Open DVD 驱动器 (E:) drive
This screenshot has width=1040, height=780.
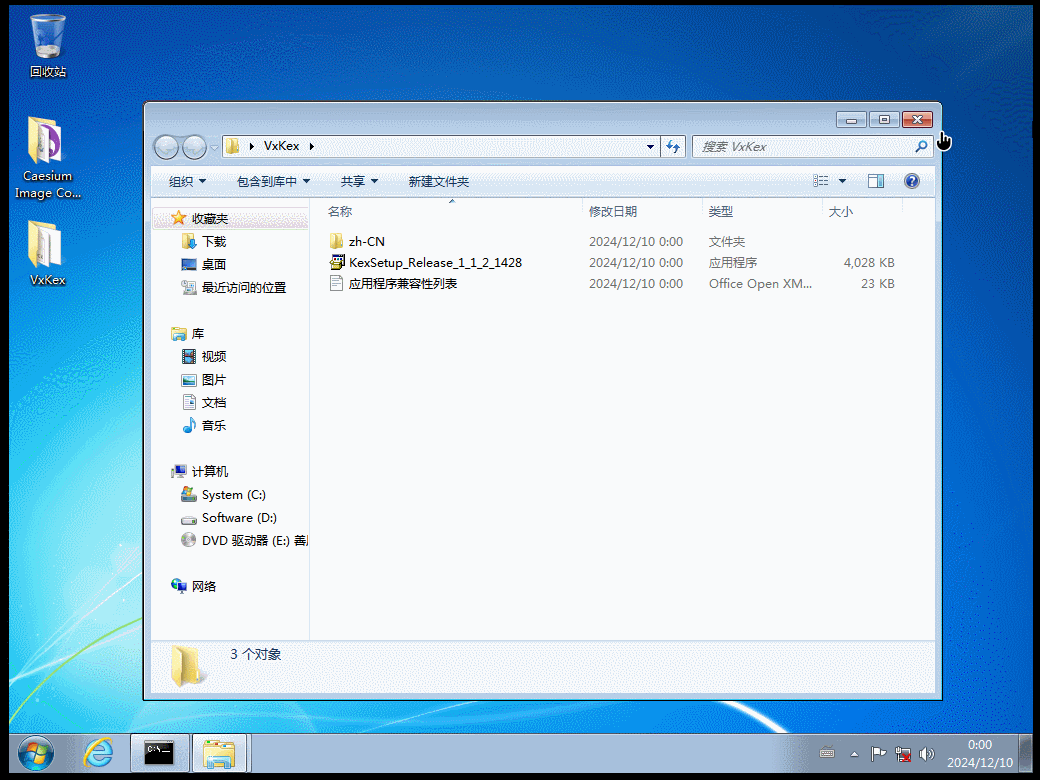(x=255, y=541)
